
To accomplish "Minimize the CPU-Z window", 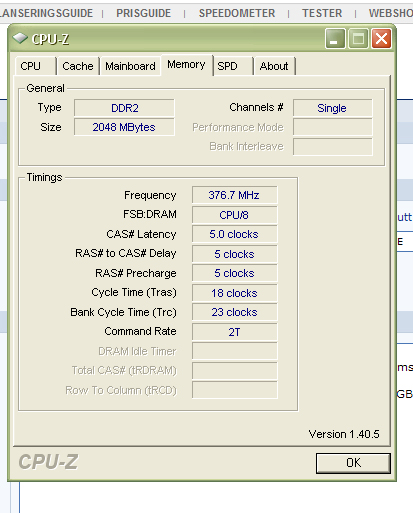I will (x=335, y=39).
